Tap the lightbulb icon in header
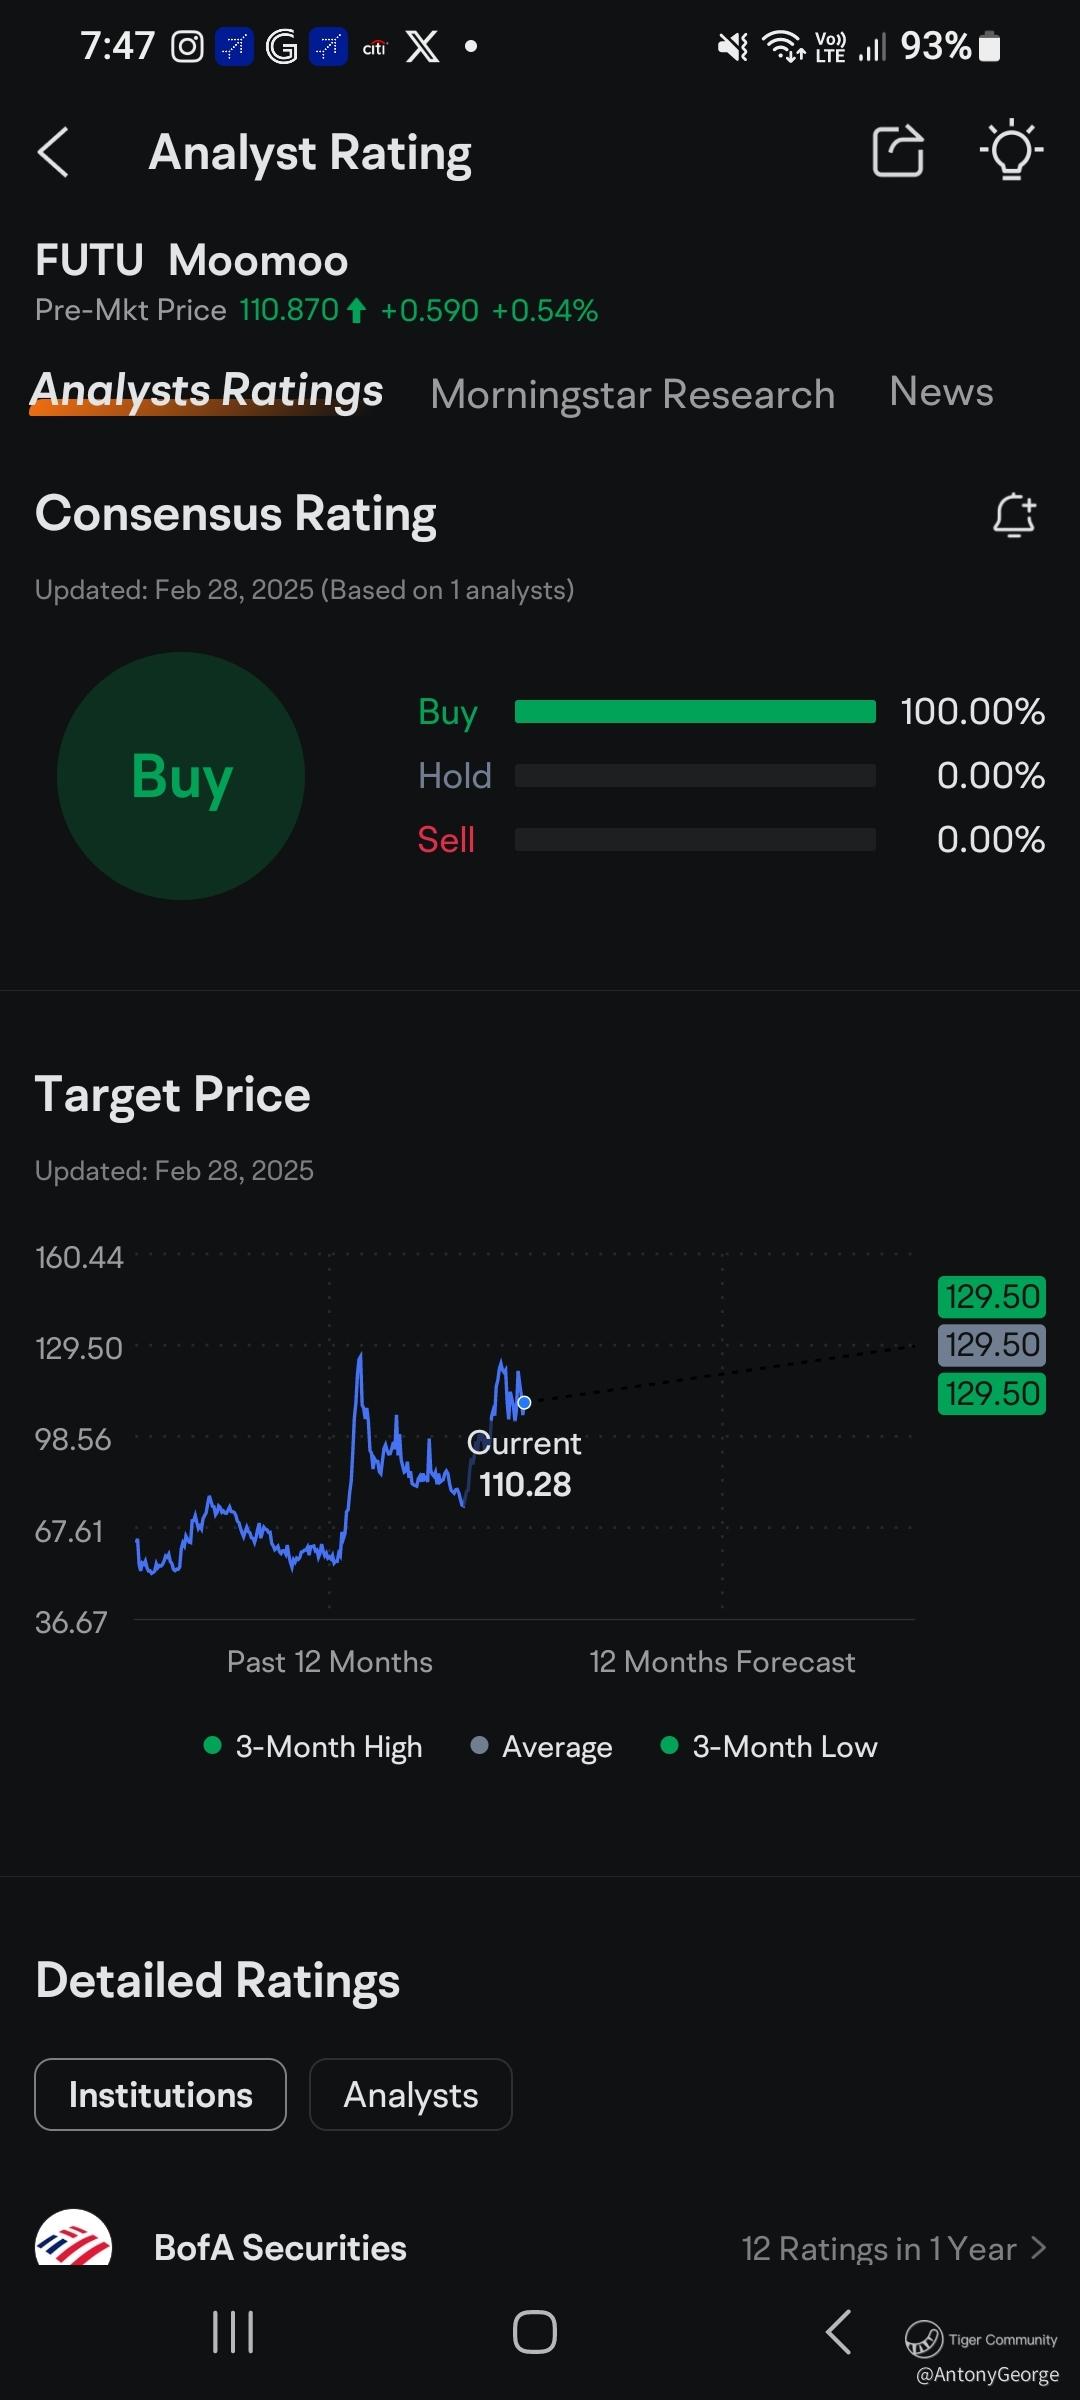 point(1011,151)
